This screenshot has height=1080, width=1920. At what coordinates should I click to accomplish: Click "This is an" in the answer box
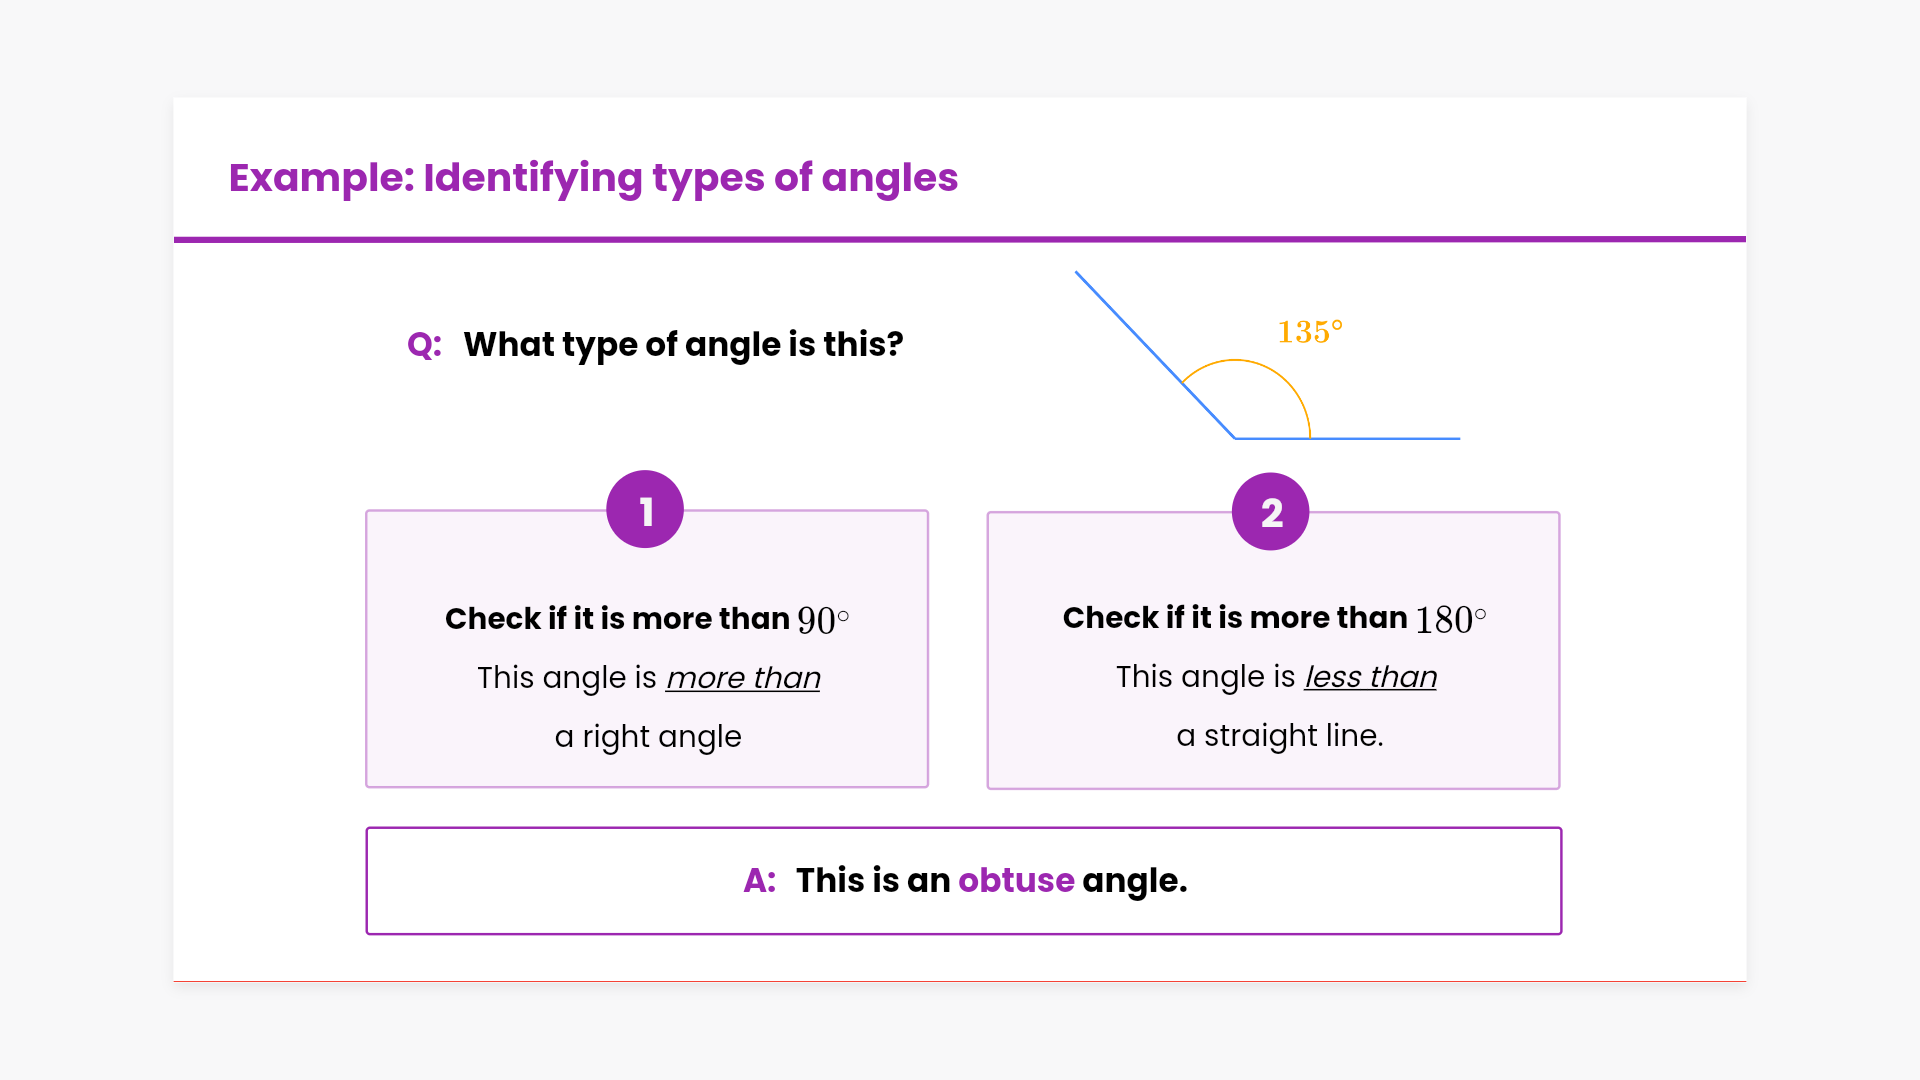click(x=873, y=881)
